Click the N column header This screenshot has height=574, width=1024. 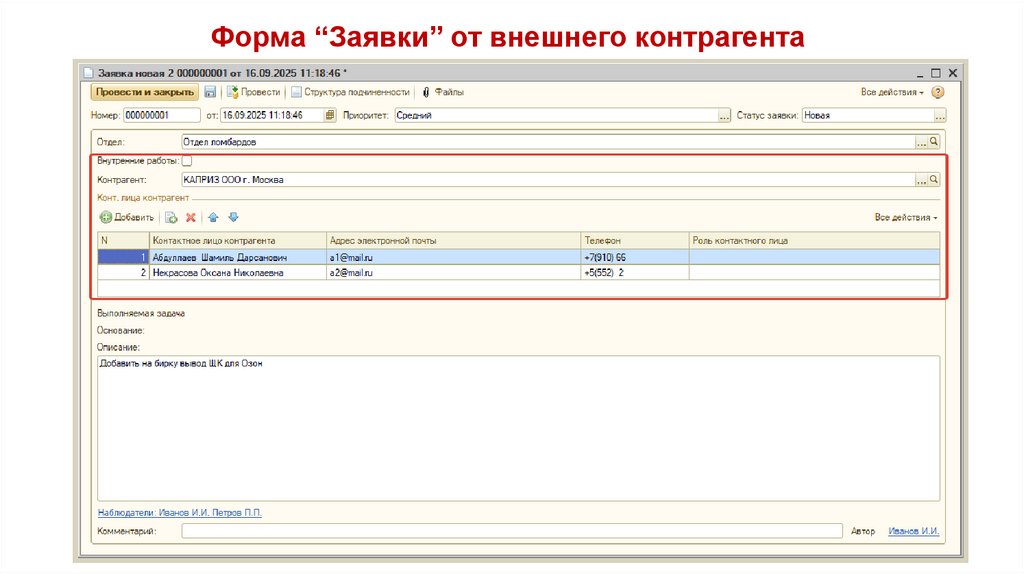tap(123, 240)
